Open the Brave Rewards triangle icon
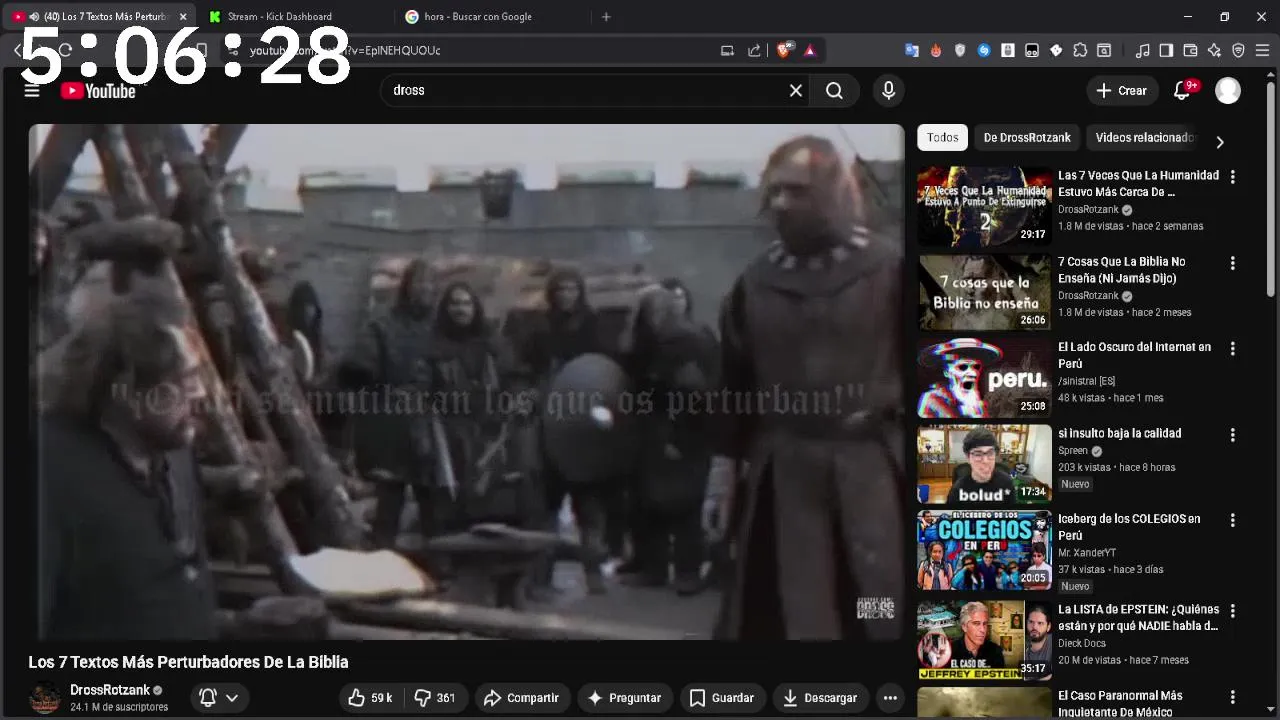The height and width of the screenshot is (720, 1280). click(x=810, y=50)
